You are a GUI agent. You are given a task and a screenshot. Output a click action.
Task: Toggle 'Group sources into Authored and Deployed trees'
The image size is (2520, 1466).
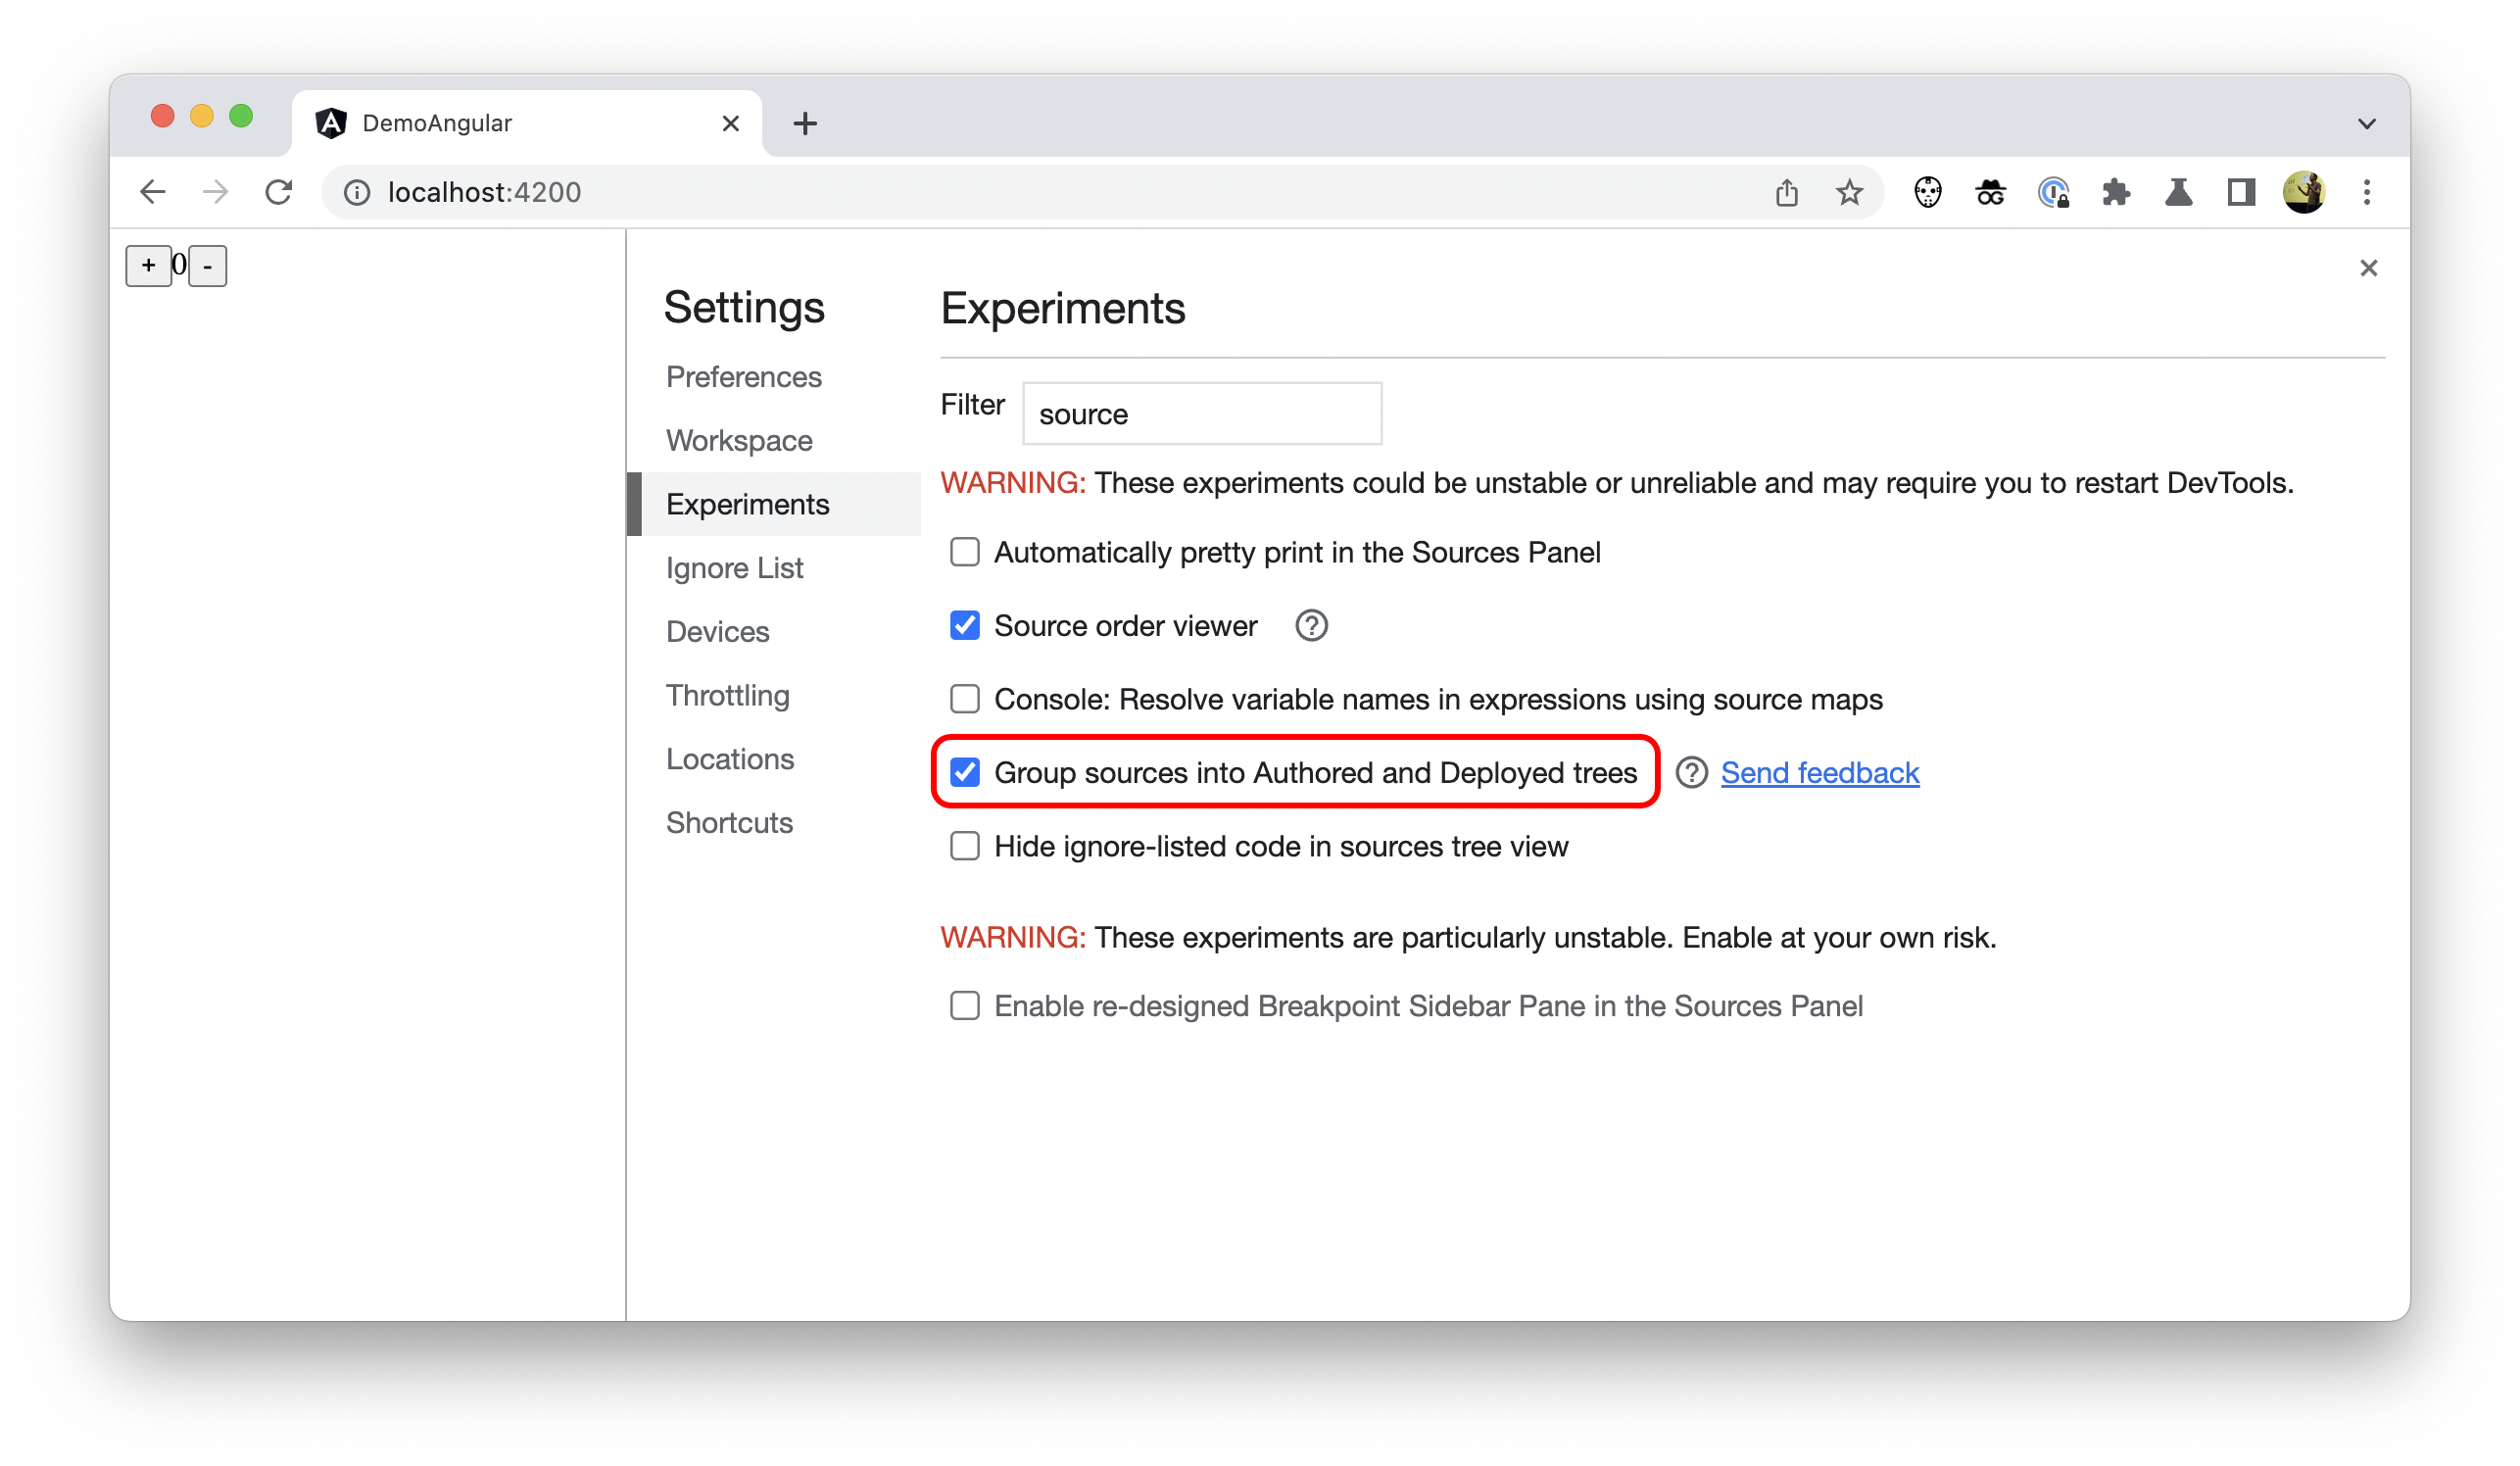click(x=966, y=771)
